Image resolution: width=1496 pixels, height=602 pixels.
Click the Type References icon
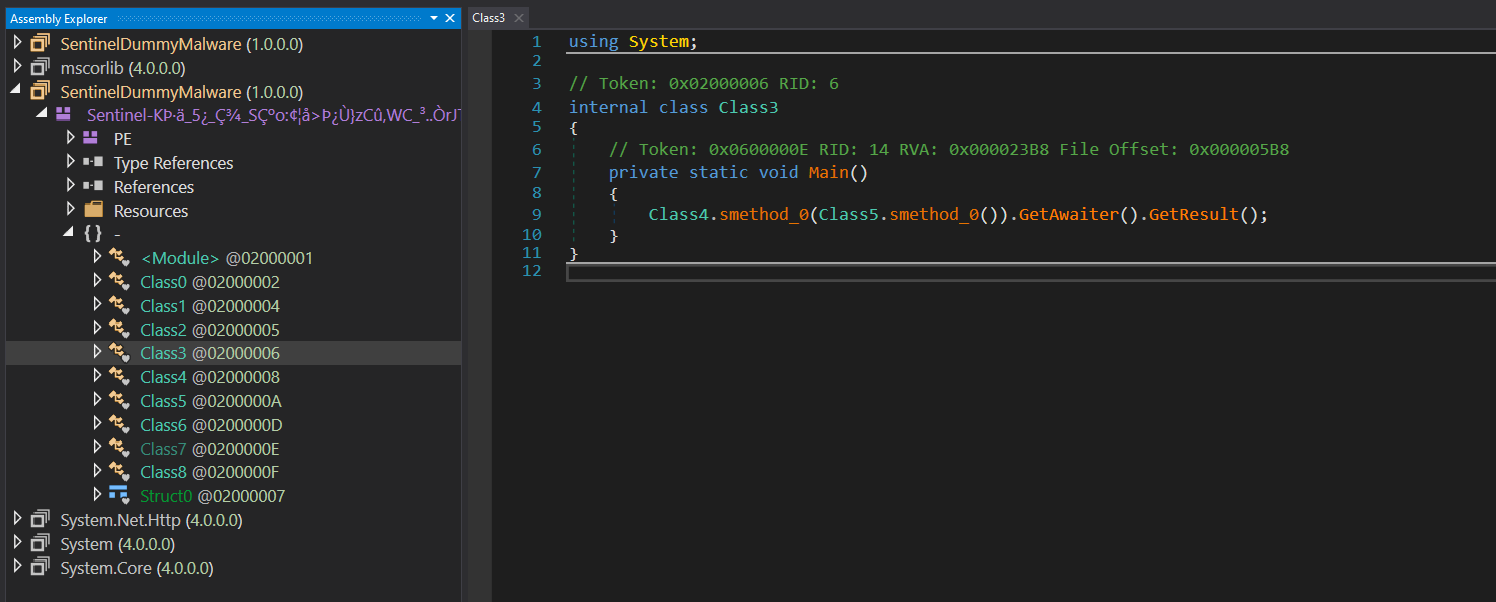pos(92,162)
